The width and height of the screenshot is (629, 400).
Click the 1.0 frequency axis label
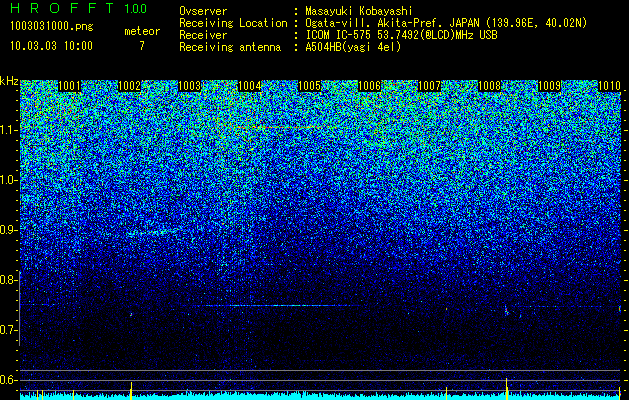click(x=8, y=181)
